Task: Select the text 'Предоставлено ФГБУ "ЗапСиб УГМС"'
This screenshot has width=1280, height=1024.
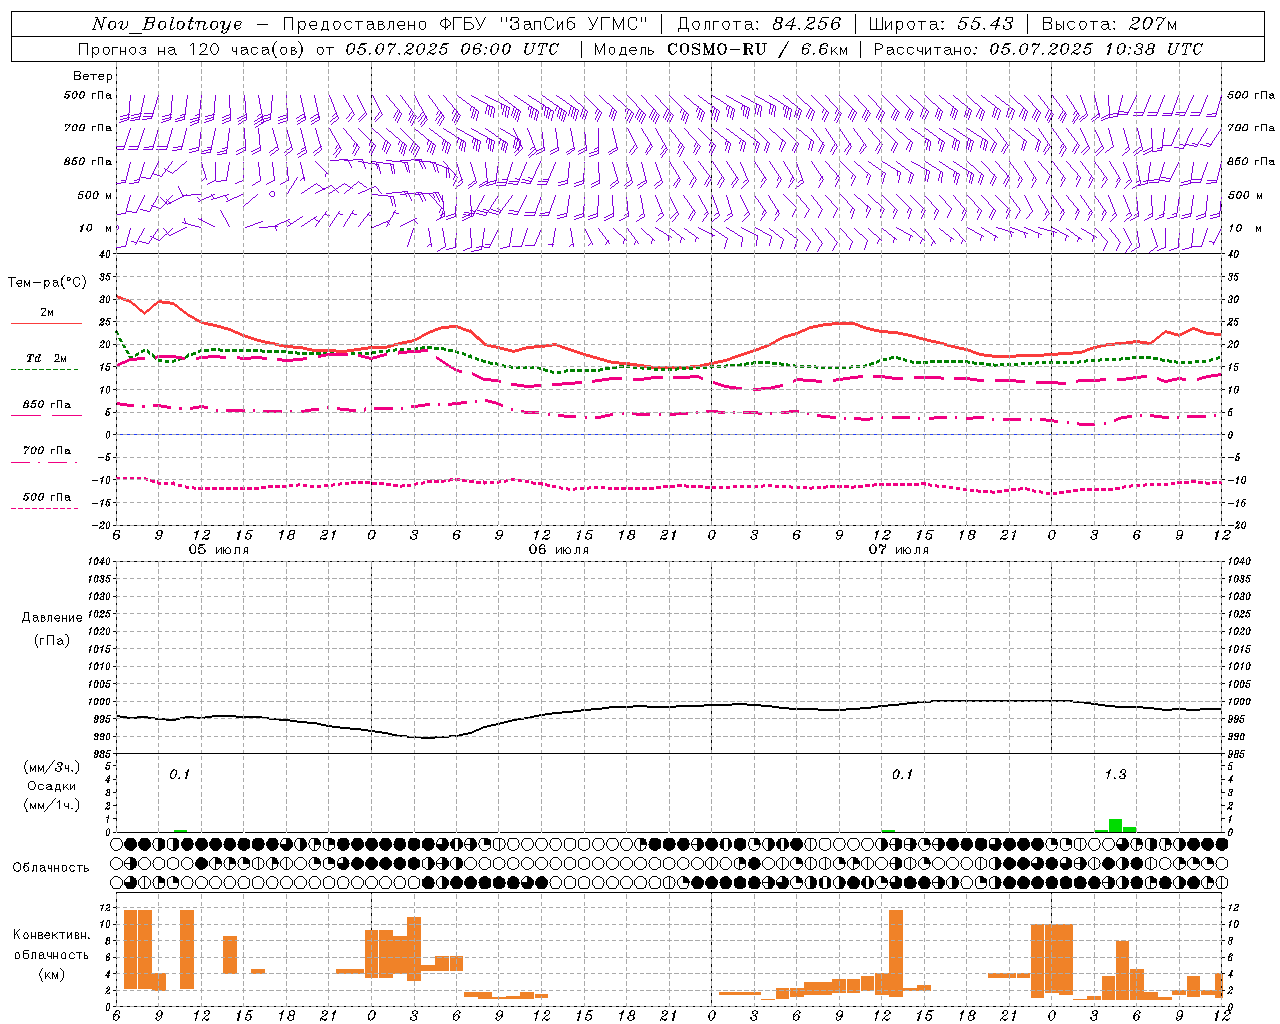Action: (x=465, y=24)
